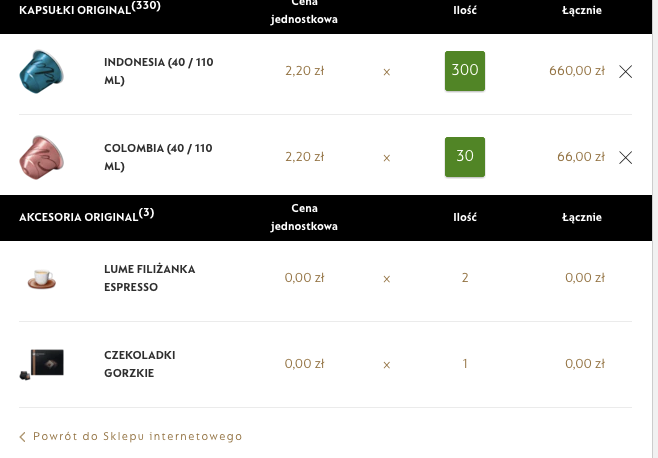
Task: Open the Indonesia quantity selector showing 300
Action: coord(465,71)
